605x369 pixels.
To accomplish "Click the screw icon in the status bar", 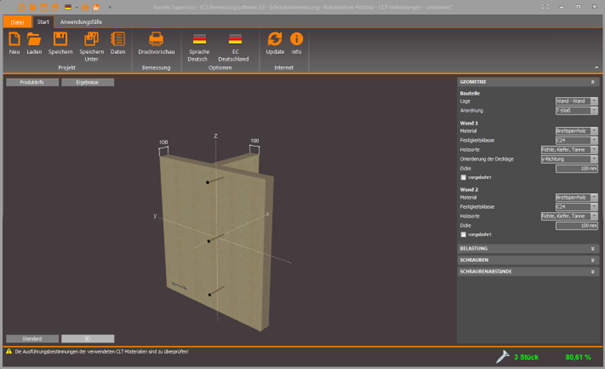I will (503, 356).
